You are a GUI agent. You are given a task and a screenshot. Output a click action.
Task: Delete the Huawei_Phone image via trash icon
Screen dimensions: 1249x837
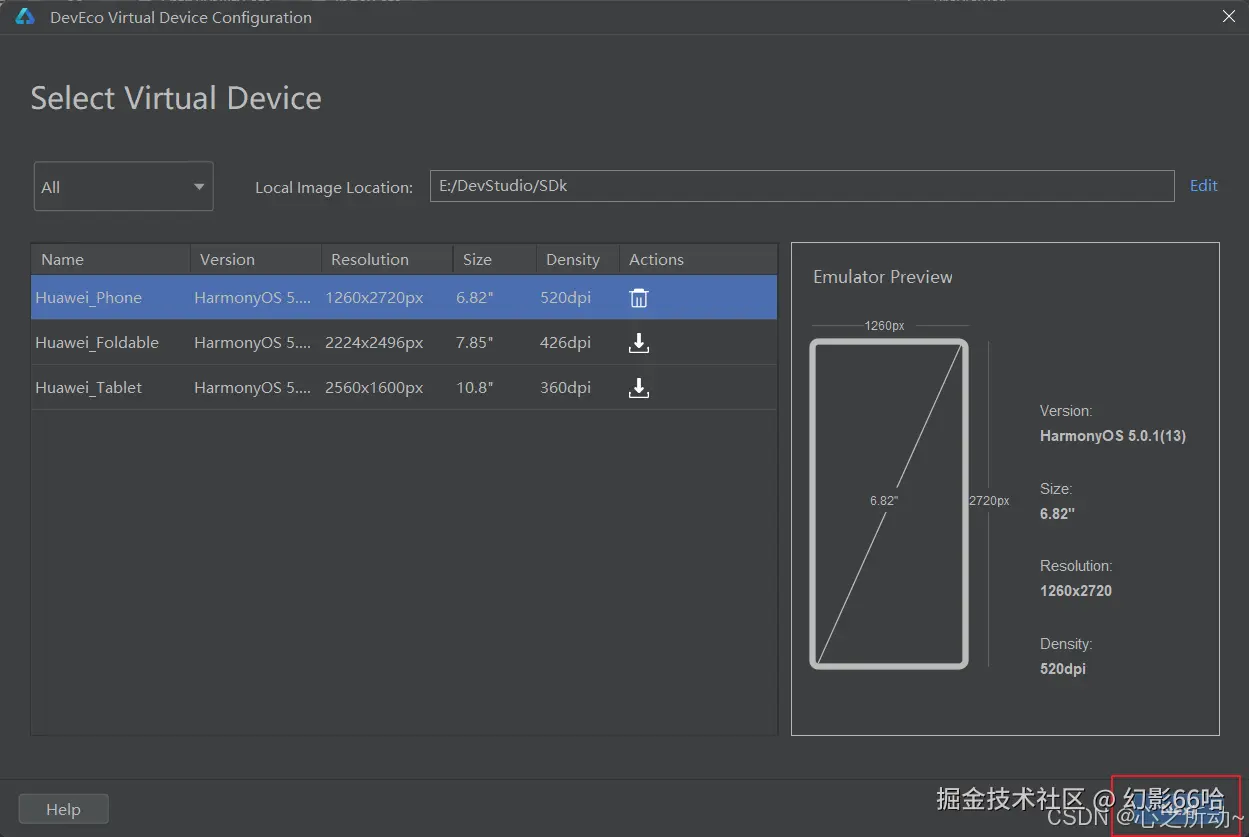coord(639,298)
